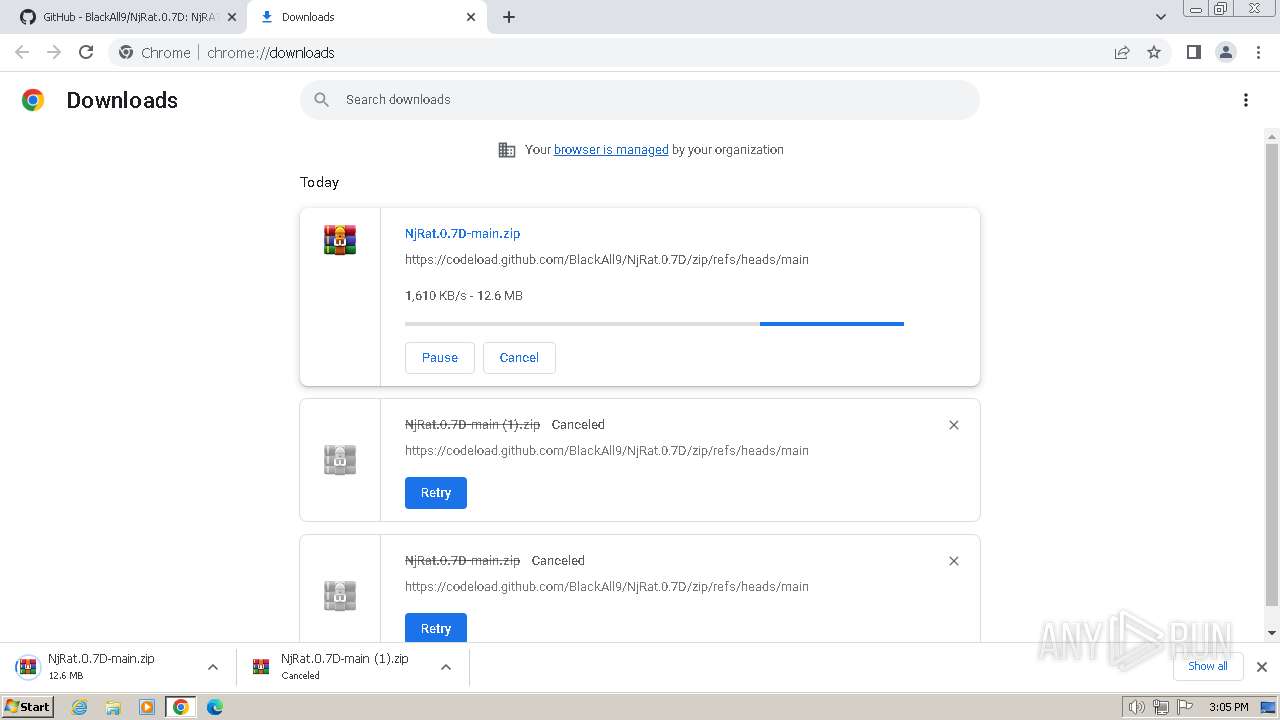This screenshot has width=1280, height=720.
Task: Click the page vertical scrollbar
Action: point(1272,375)
